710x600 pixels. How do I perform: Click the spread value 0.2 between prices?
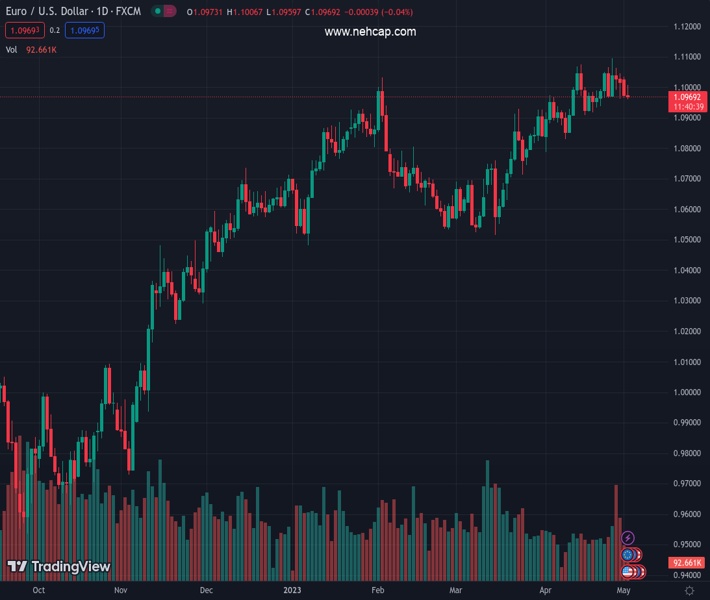(54, 30)
